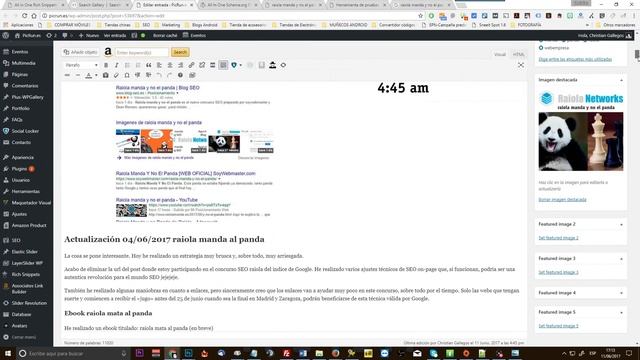Open the text color dropdown arrow
The image size is (640, 360).
click(x=96, y=76)
